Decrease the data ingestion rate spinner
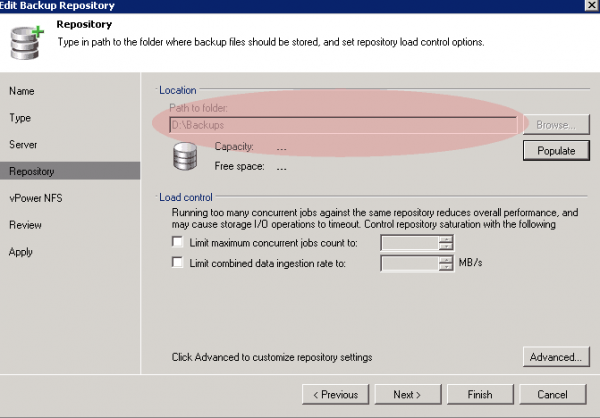 click(x=446, y=268)
